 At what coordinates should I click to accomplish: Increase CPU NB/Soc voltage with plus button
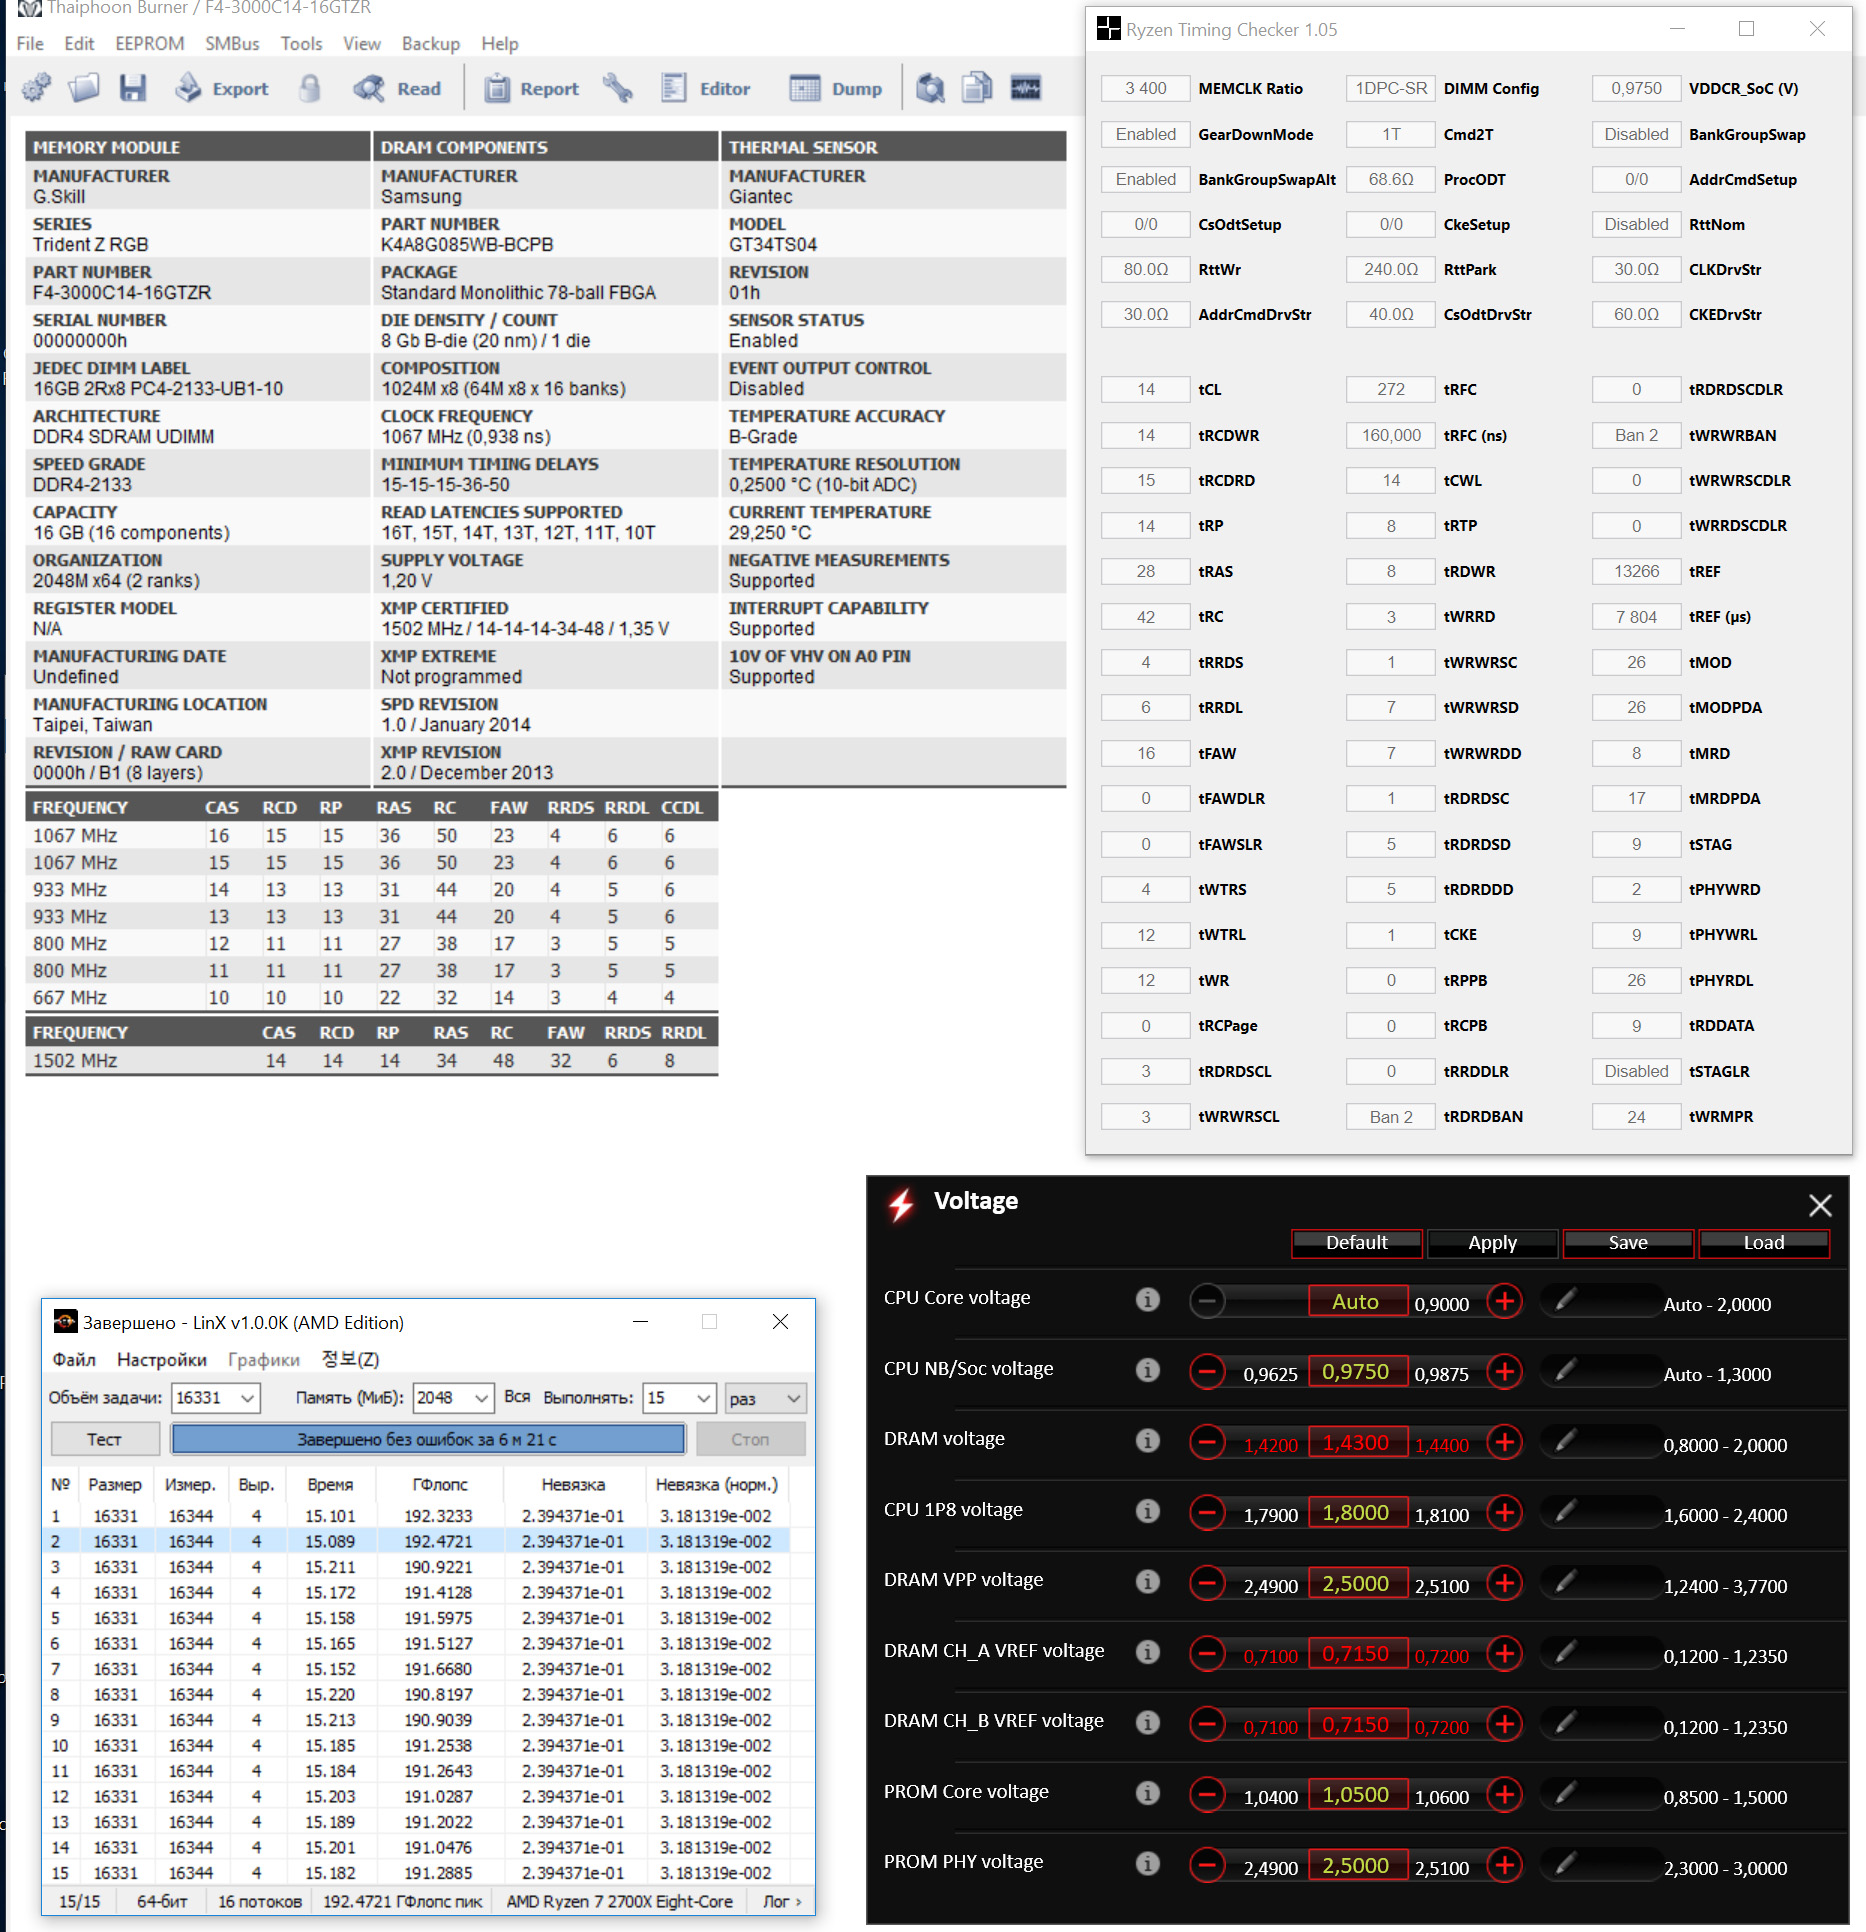tap(1504, 1371)
